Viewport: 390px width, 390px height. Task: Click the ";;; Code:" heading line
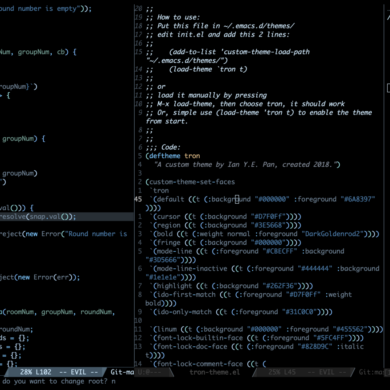(163, 147)
